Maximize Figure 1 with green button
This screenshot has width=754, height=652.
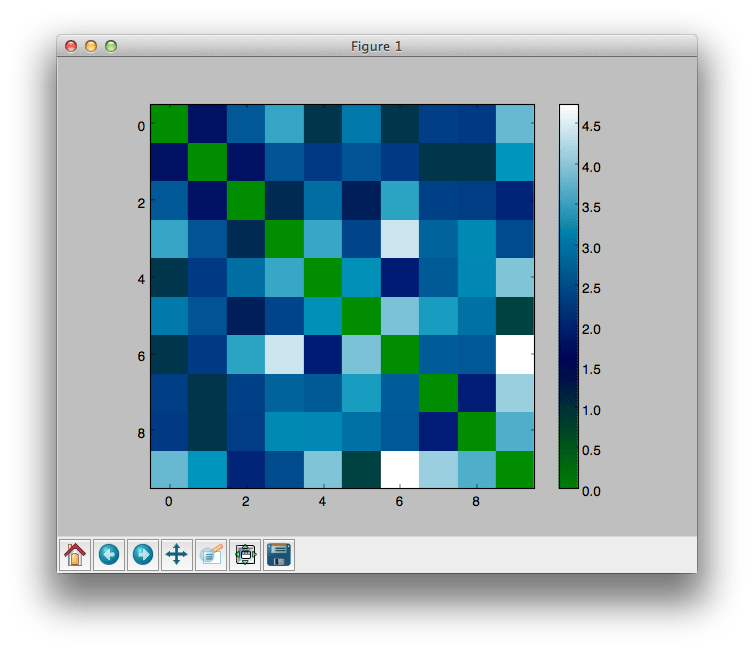111,46
